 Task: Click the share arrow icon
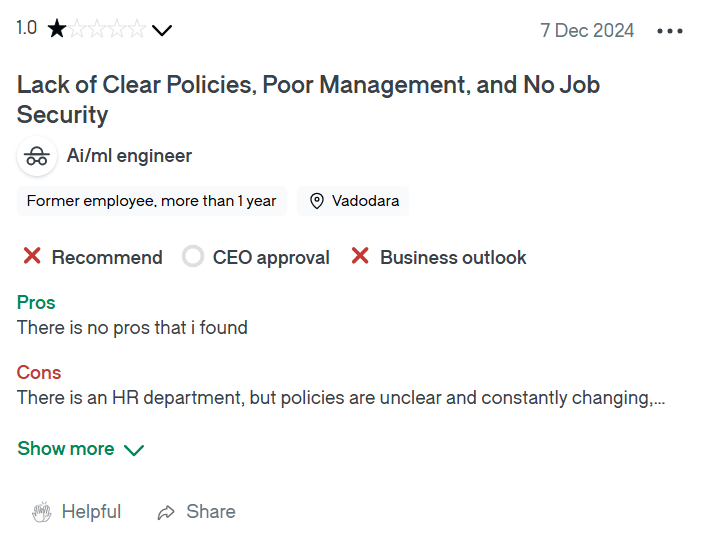pos(166,512)
